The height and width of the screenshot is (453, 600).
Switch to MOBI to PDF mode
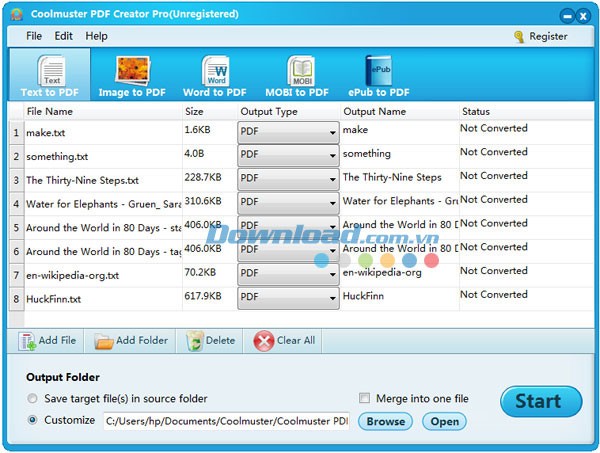[x=297, y=75]
